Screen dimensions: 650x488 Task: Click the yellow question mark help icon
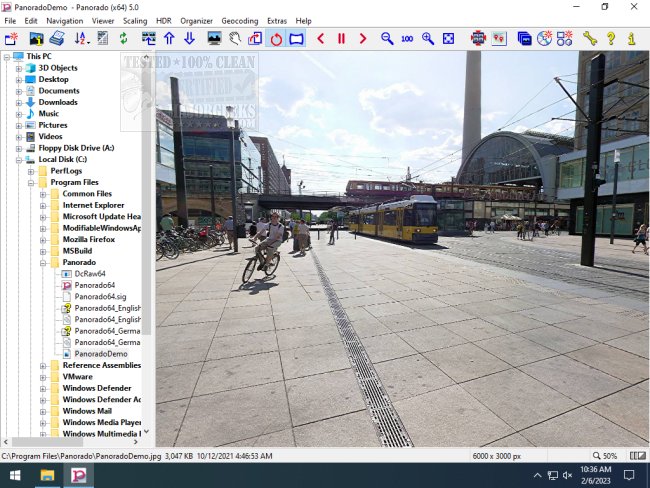610,38
